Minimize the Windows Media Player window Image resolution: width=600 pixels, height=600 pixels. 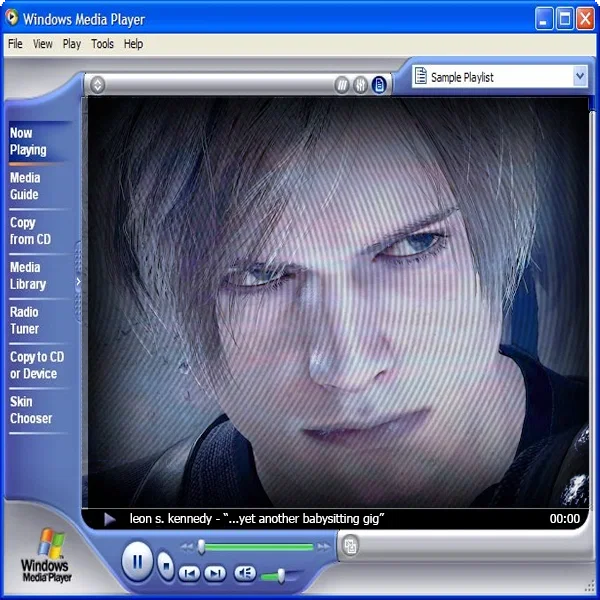[x=544, y=18]
